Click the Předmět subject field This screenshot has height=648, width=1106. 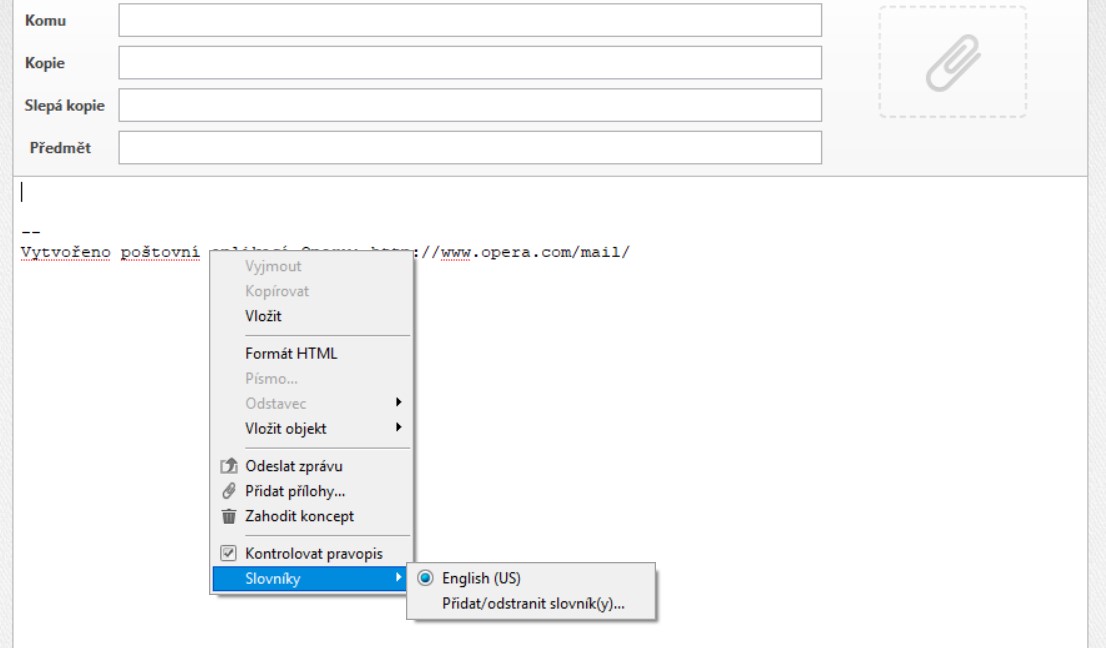[470, 148]
